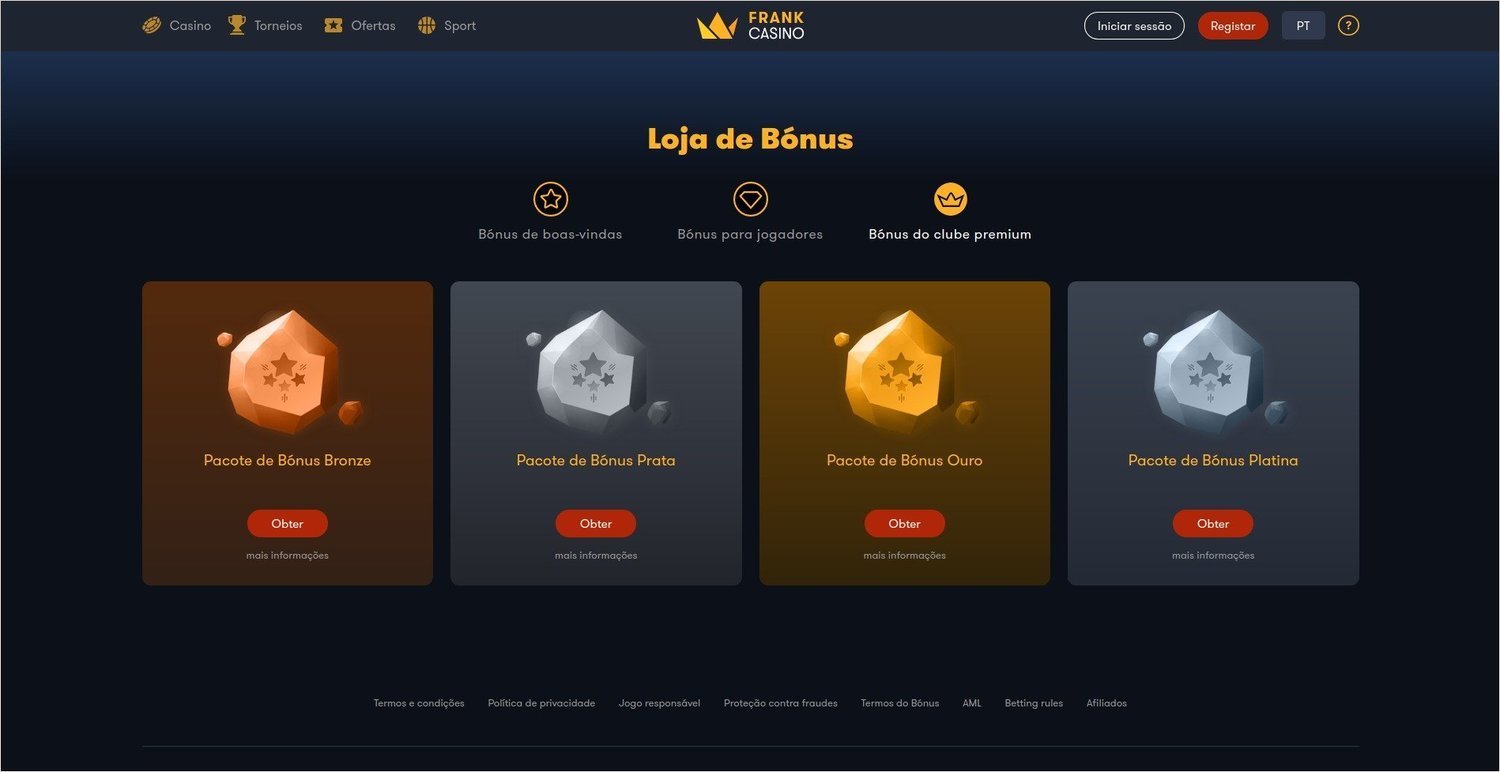Click the Frank Casino crown logo
The height and width of the screenshot is (772, 1500).
coord(750,26)
